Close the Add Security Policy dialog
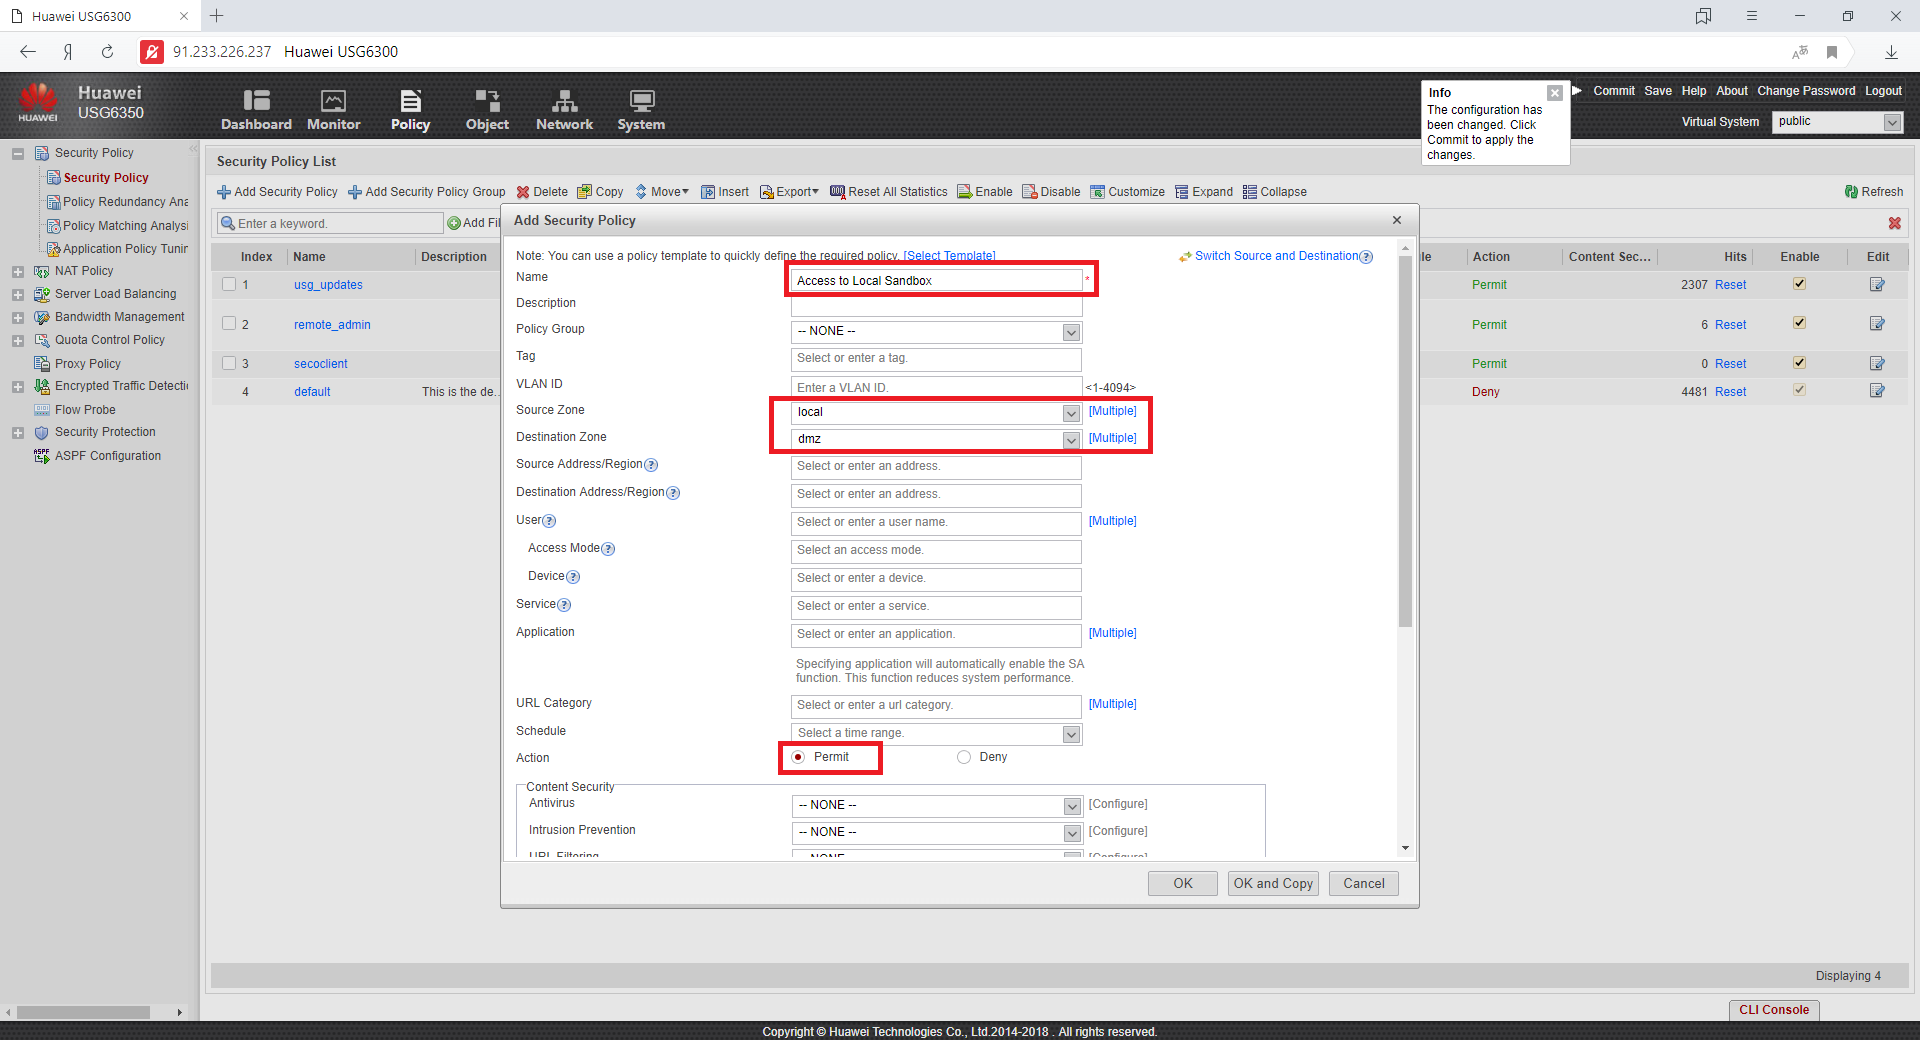1920x1040 pixels. coord(1397,220)
